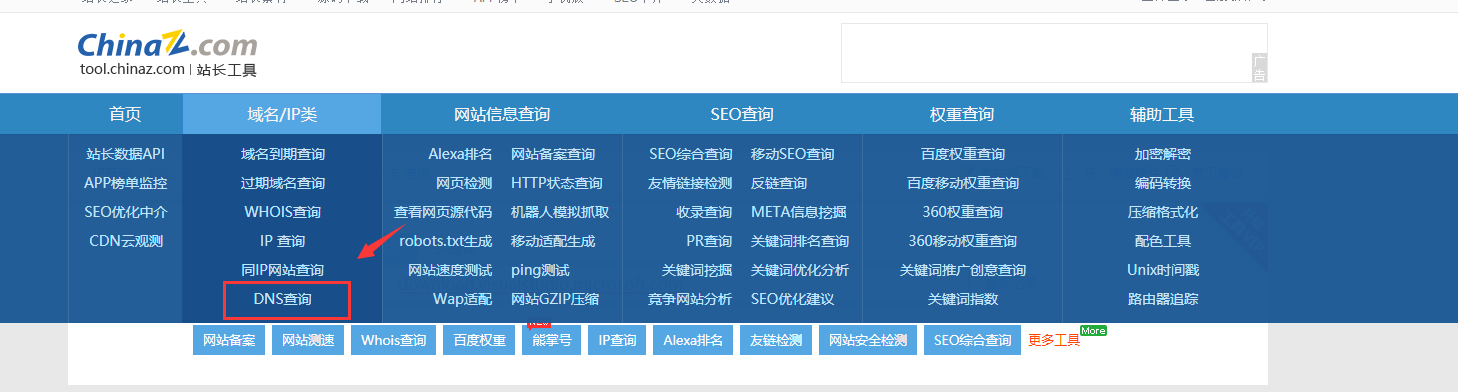The height and width of the screenshot is (392, 1458).
Task: Open robots.txt生成 tool
Action: coord(446,241)
